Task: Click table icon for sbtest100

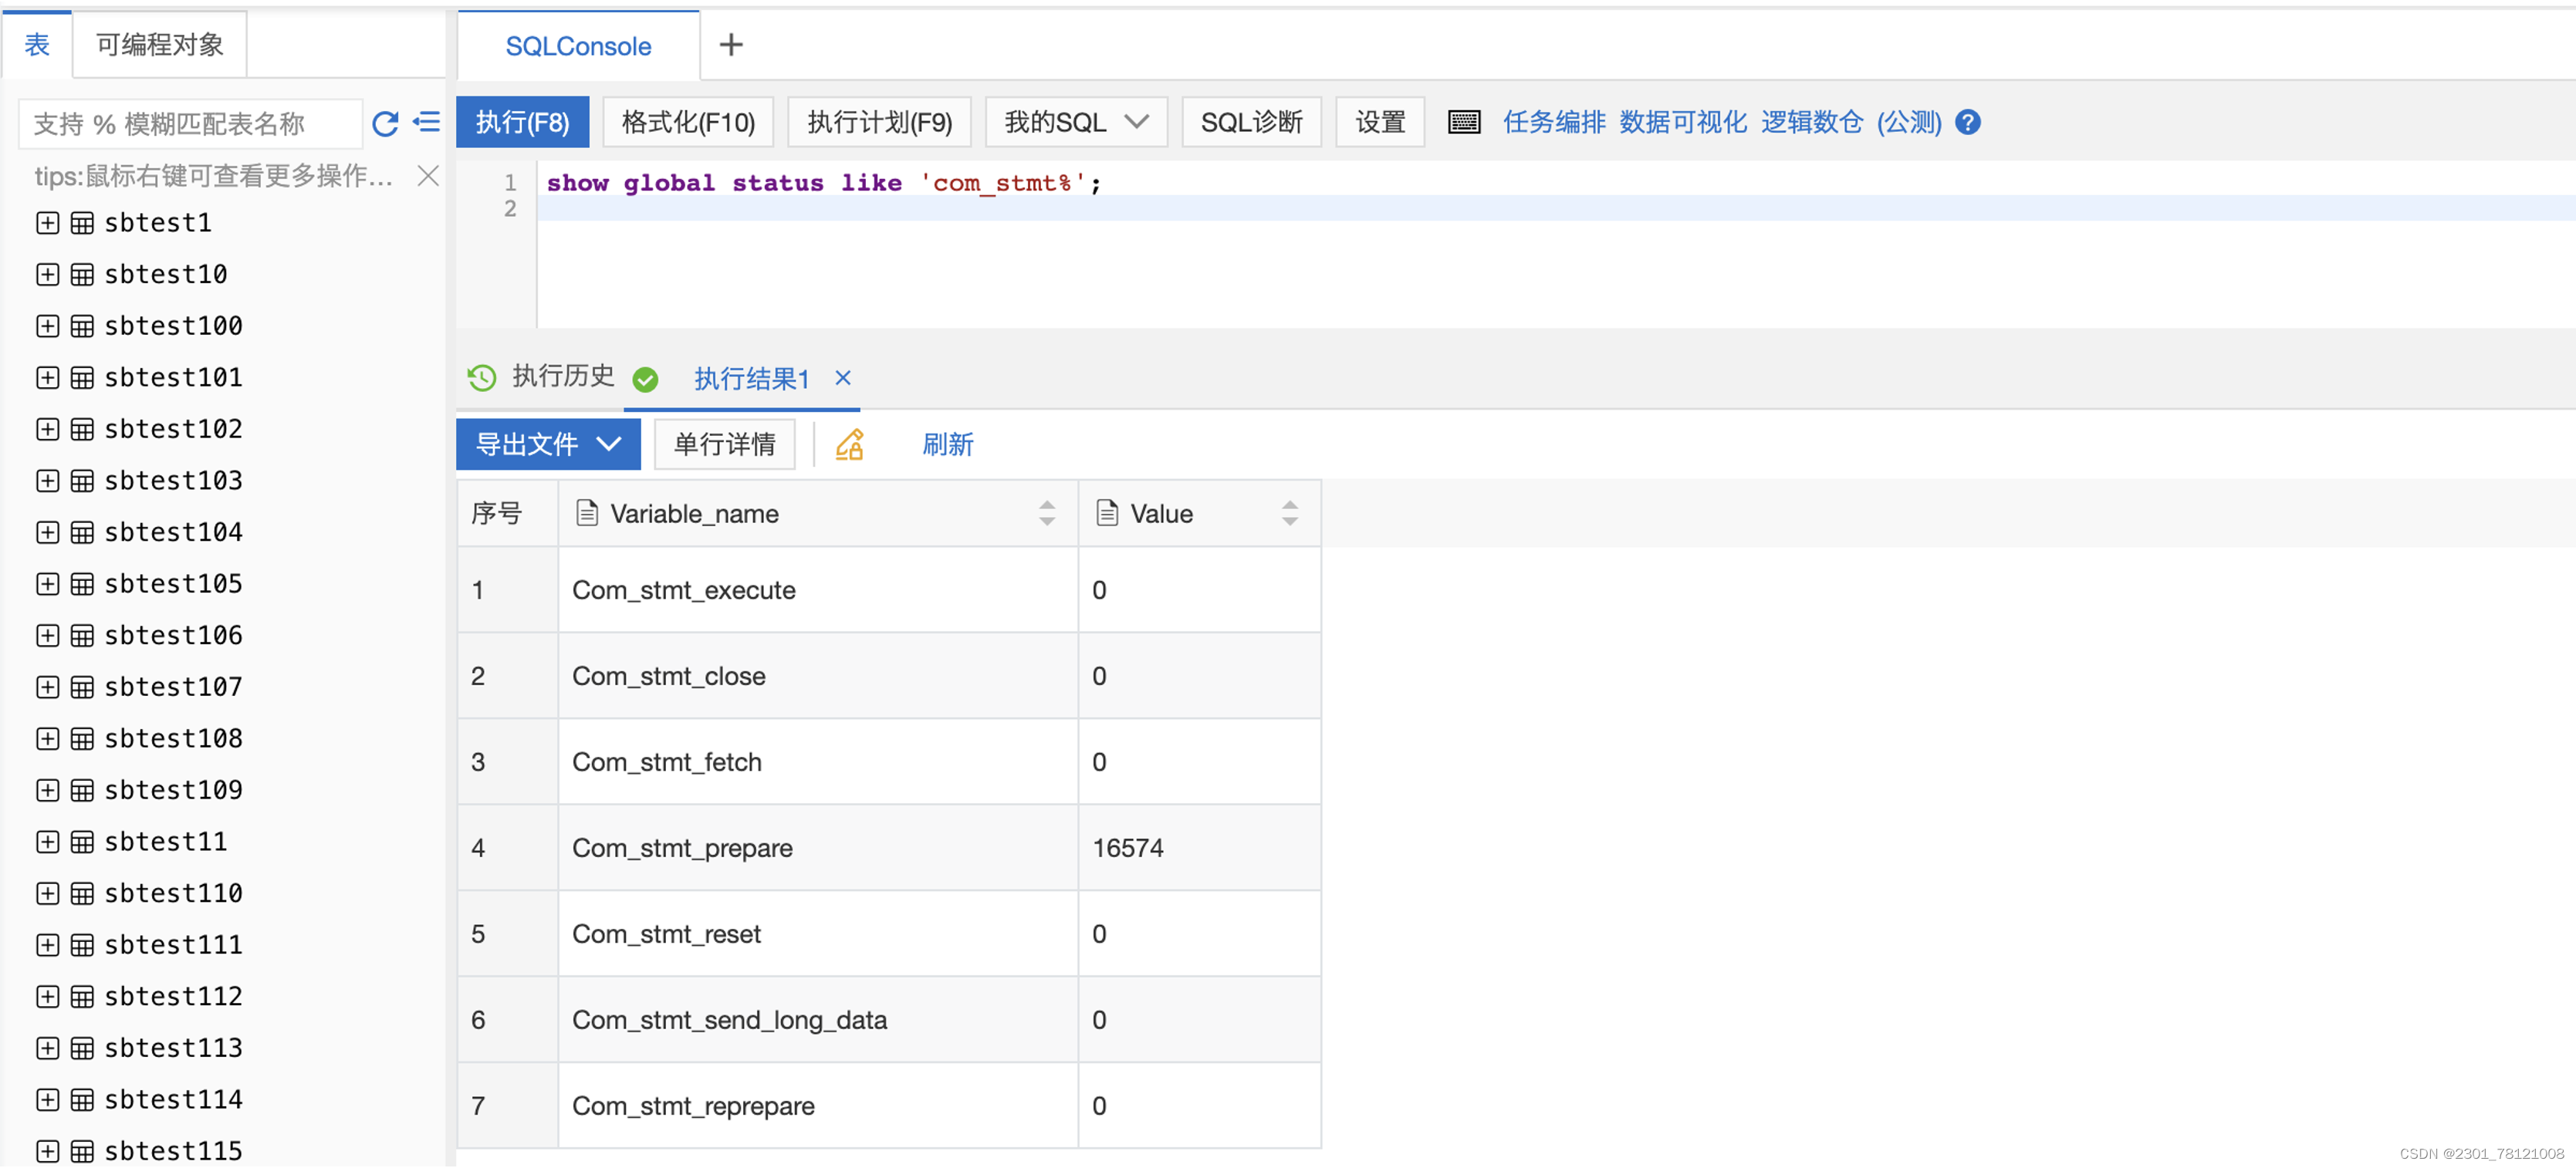Action: [83, 326]
